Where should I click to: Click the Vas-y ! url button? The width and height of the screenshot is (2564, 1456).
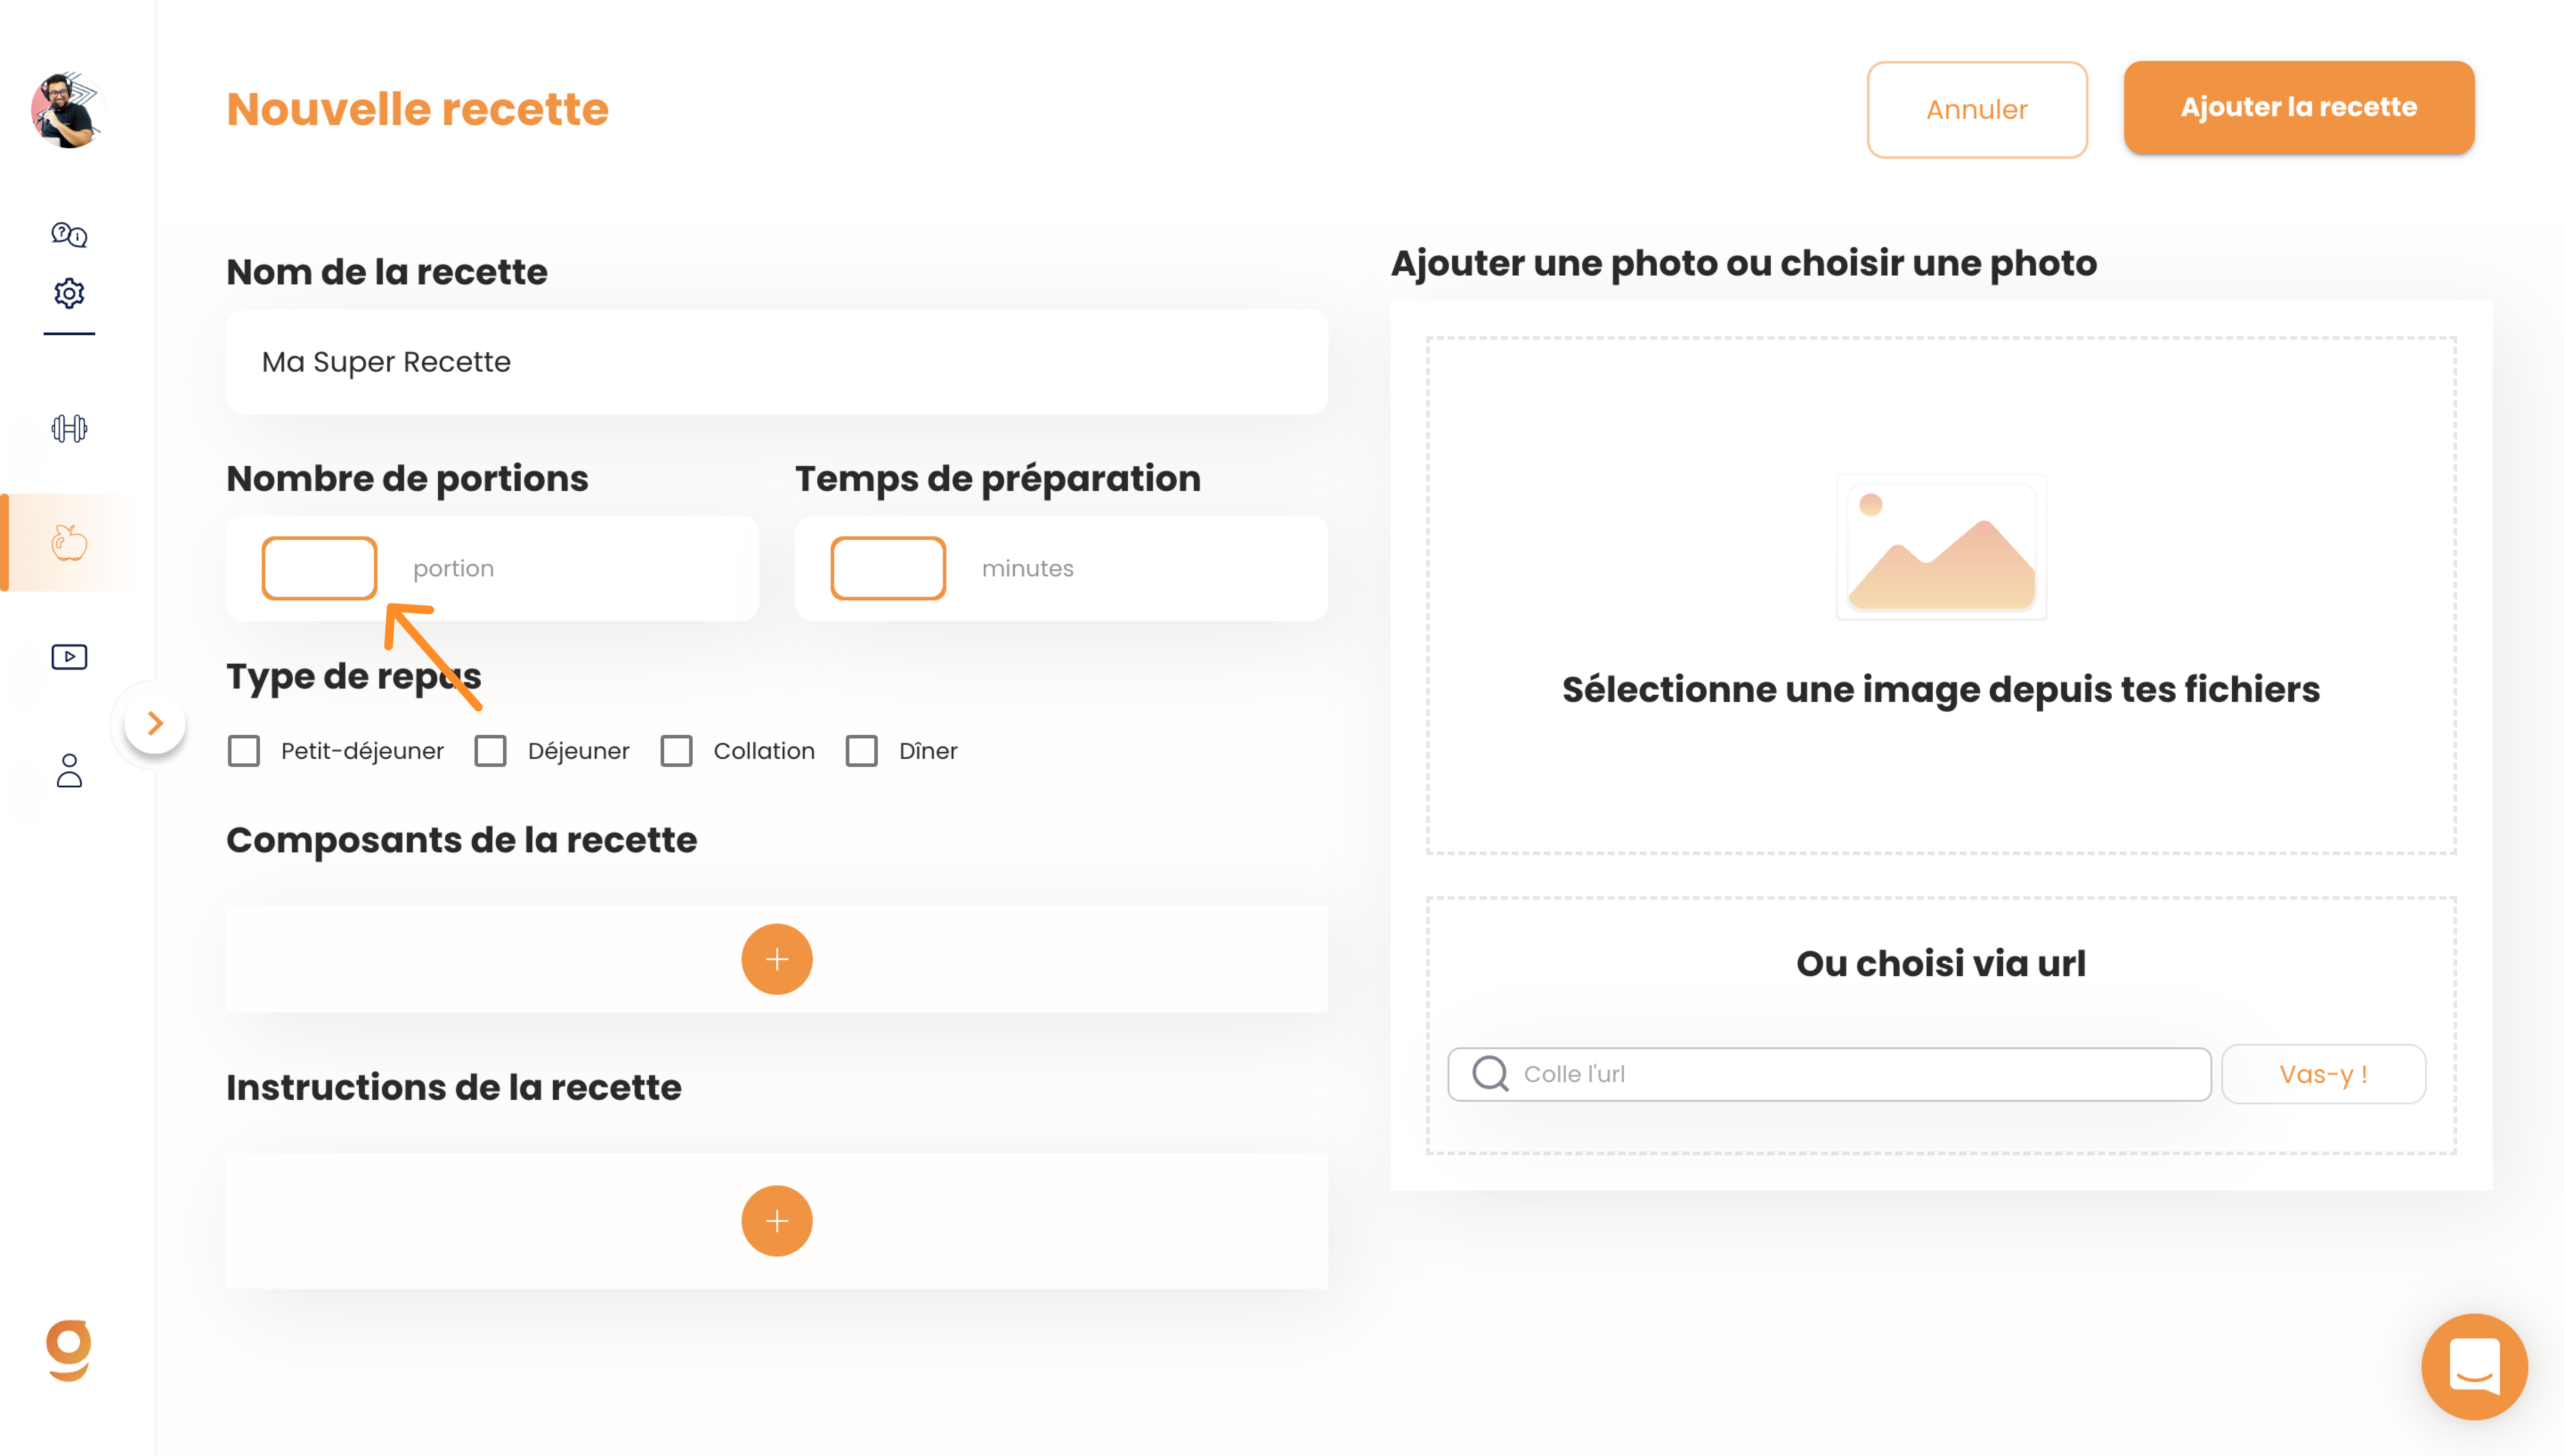coord(2324,1074)
